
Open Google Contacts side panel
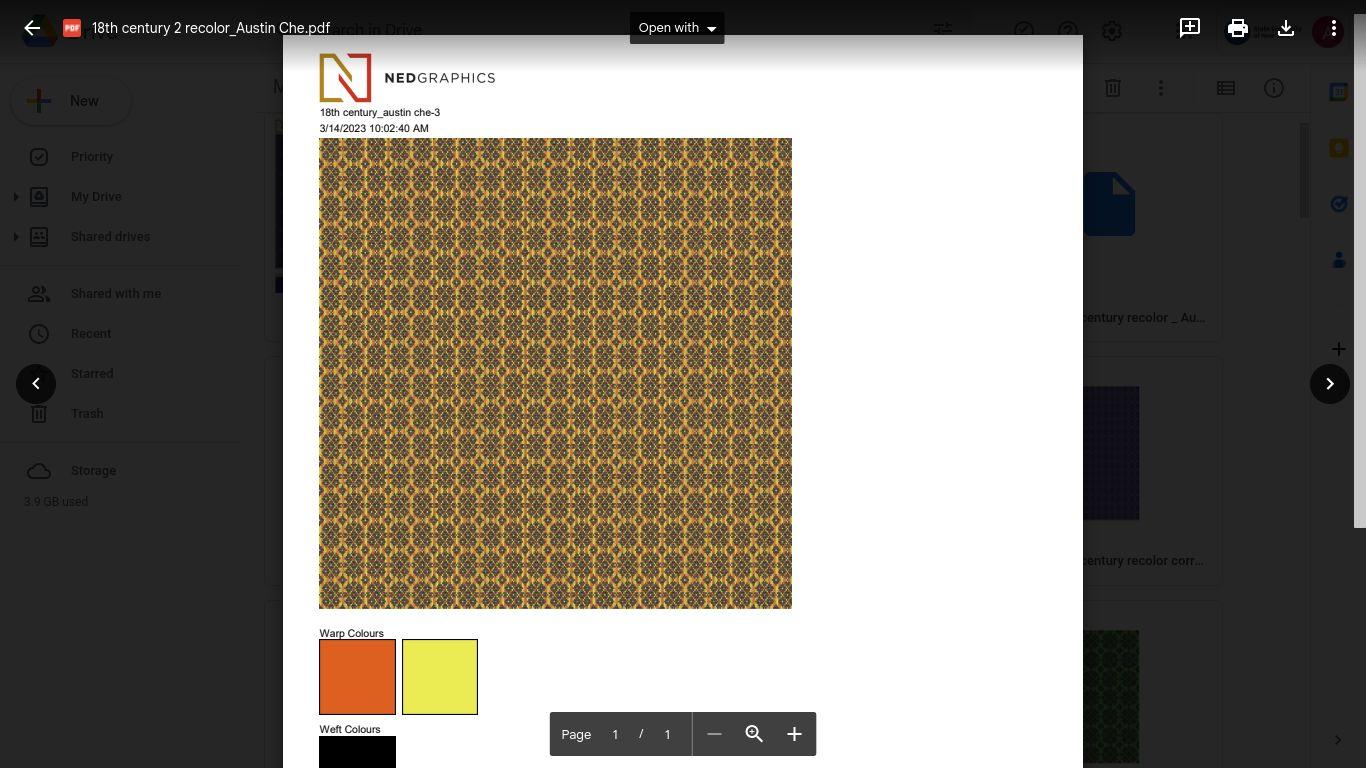(x=1339, y=260)
